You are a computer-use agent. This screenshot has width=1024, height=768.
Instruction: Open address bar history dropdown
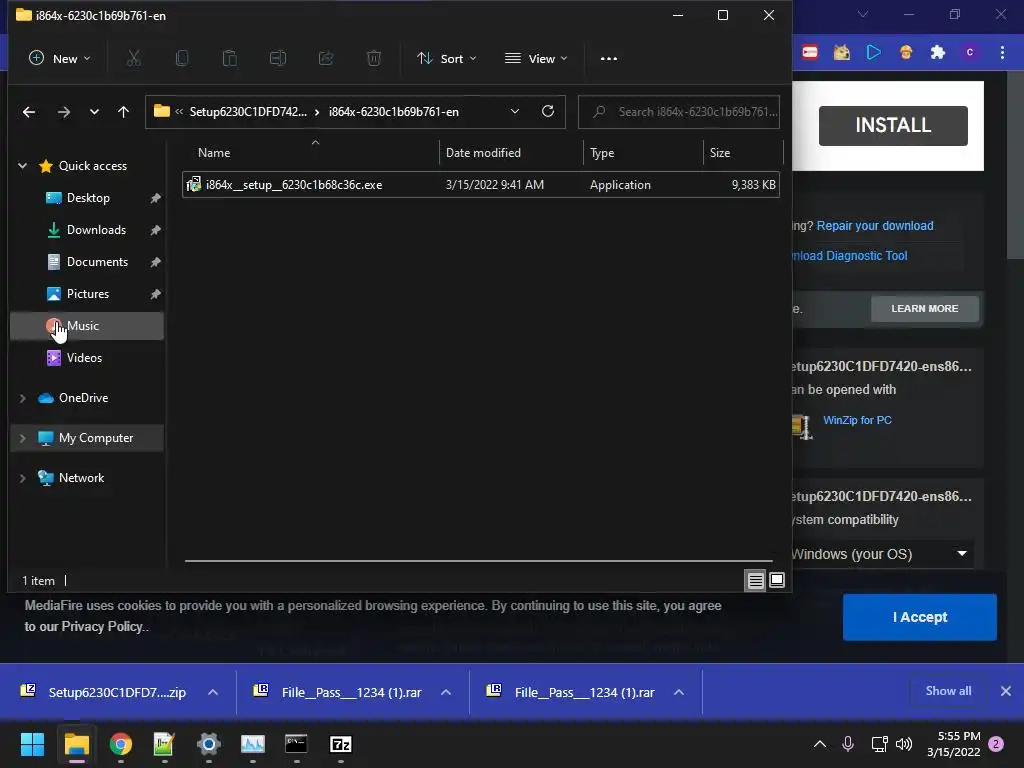[x=515, y=112]
